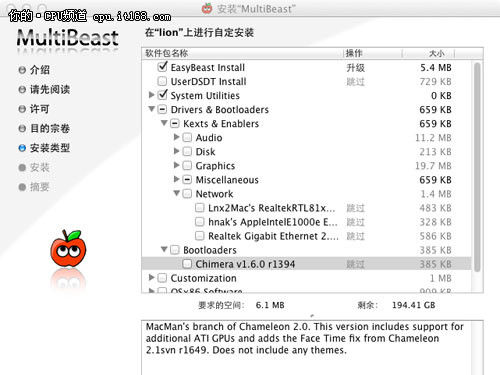Screen dimensions: 500x375
Task: Expand the System Utilities group
Action: (x=151, y=95)
